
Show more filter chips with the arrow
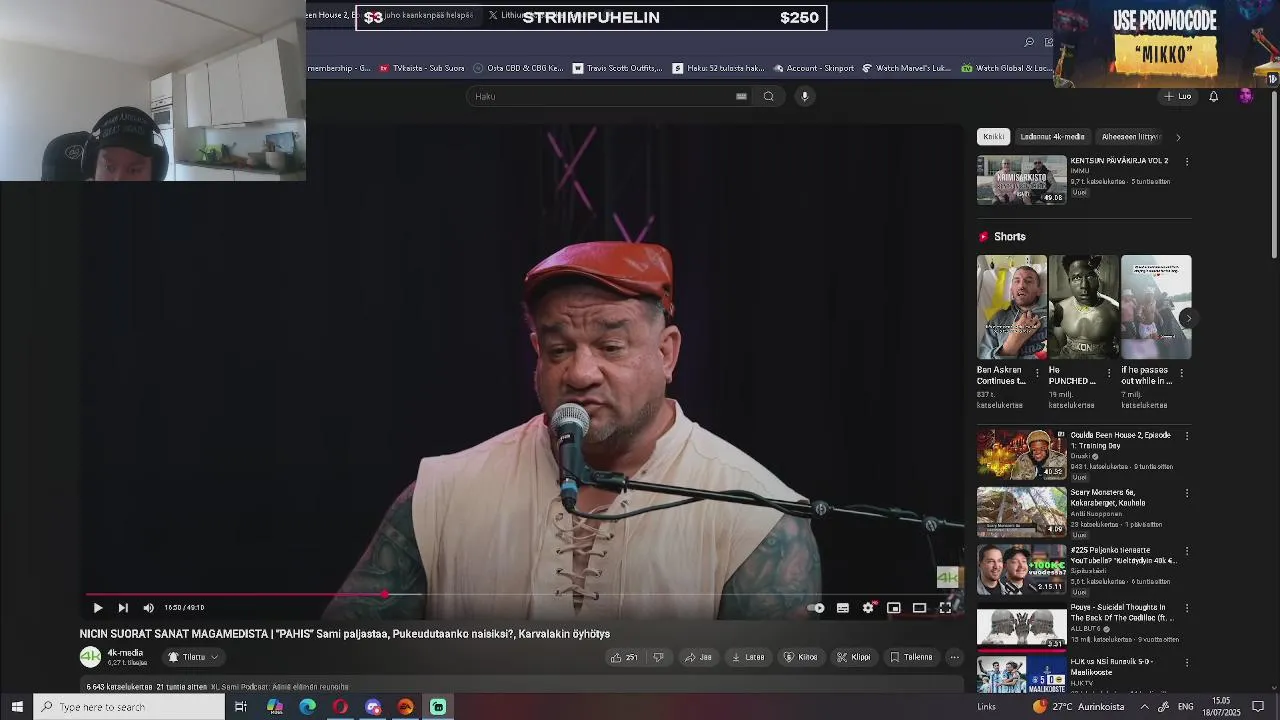click(1178, 137)
